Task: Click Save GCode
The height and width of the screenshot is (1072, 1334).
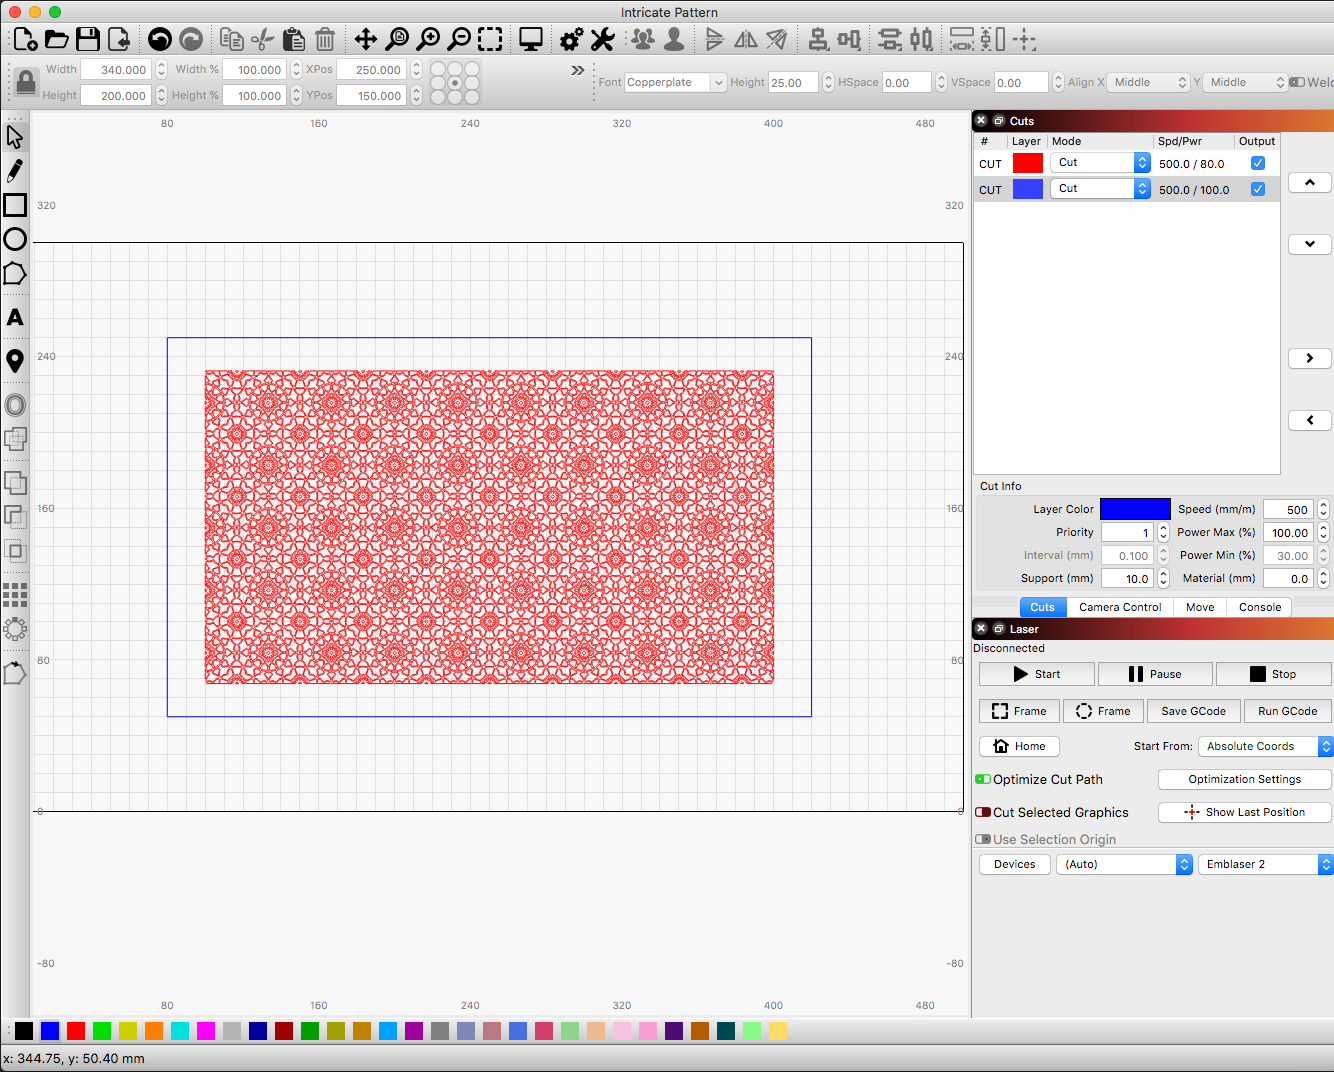Action: [1193, 711]
